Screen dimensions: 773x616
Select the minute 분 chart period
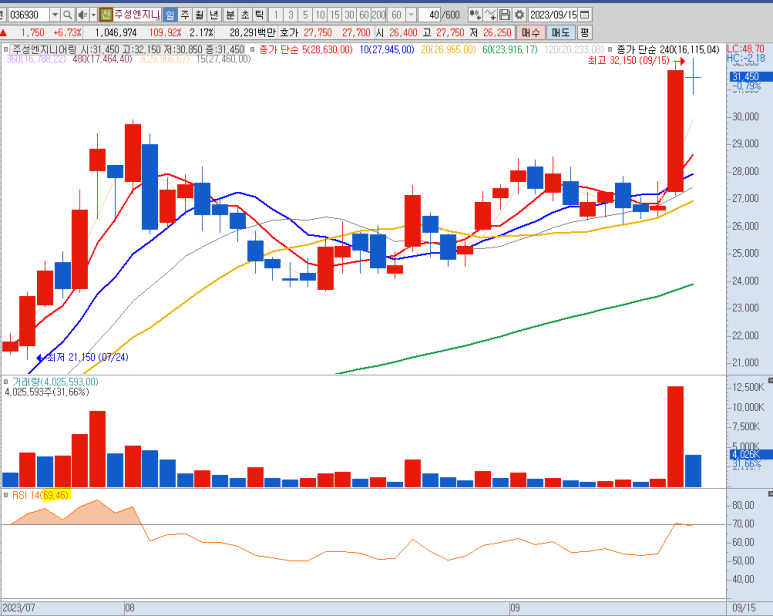[230, 15]
